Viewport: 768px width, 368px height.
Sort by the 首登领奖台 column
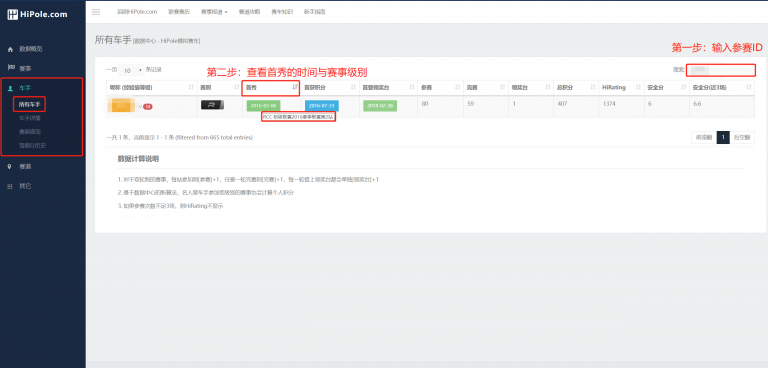pyautogui.click(x=388, y=87)
